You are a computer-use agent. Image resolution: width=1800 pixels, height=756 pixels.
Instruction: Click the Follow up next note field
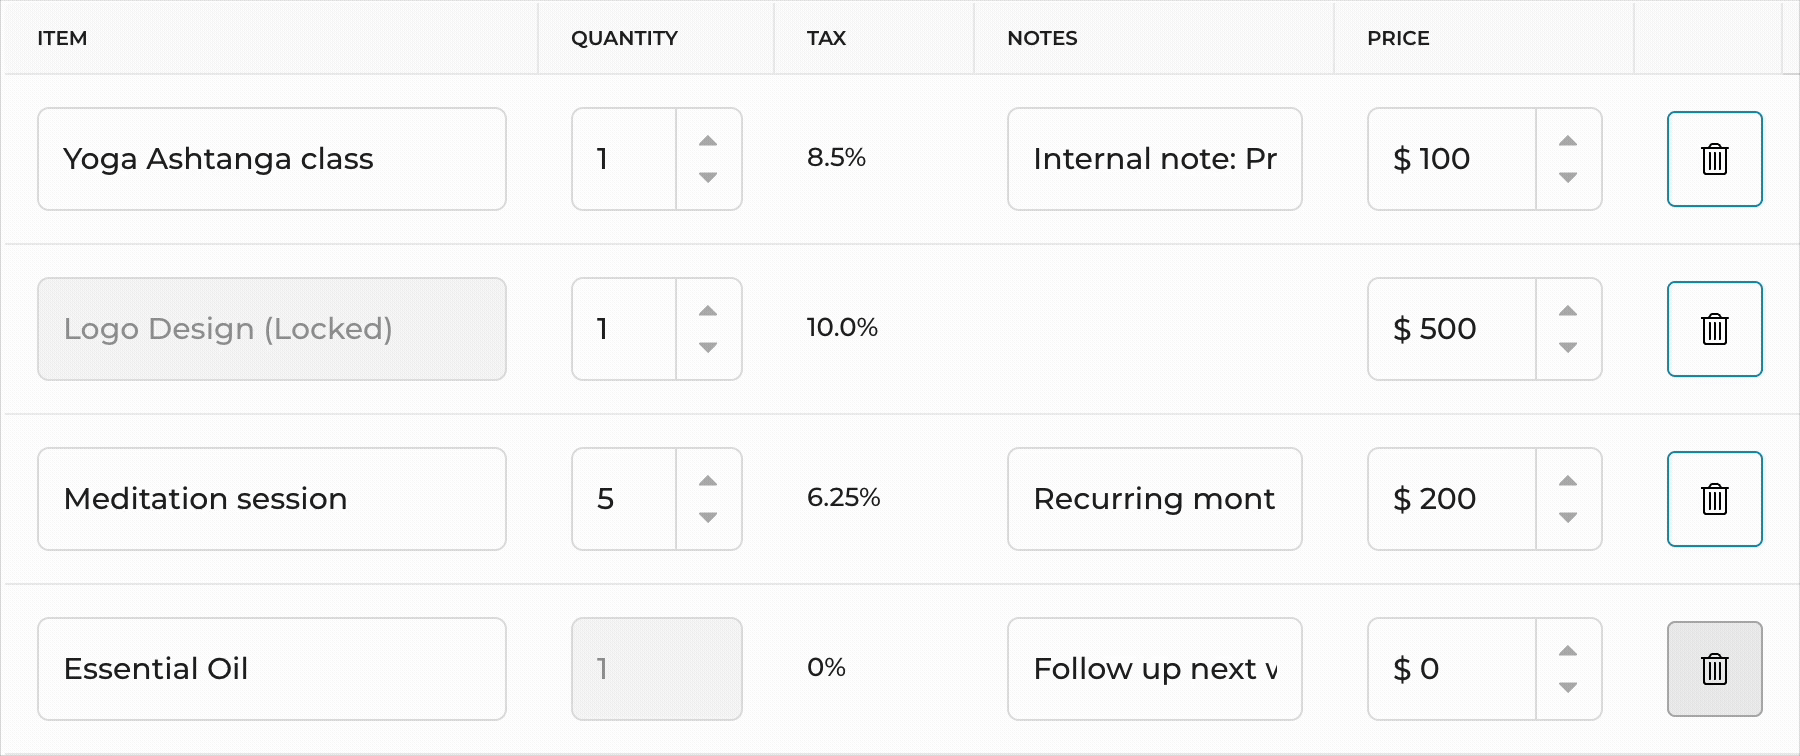(1154, 669)
